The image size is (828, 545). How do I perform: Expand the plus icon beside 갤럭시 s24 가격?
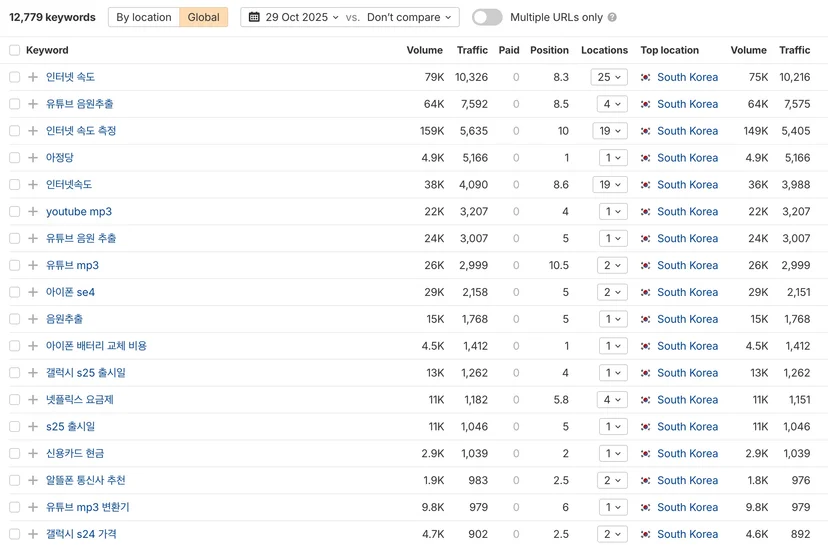(x=33, y=534)
